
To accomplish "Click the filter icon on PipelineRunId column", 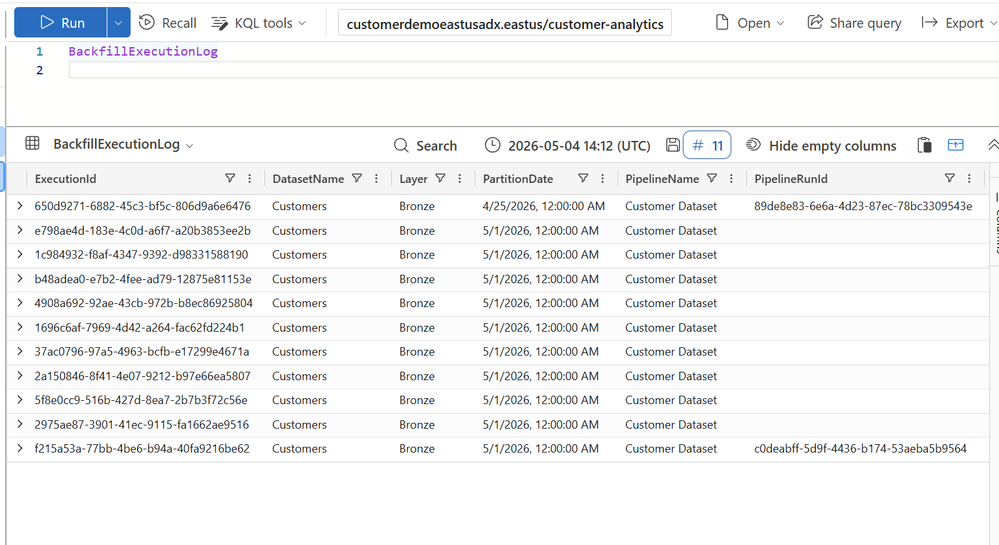I will click(949, 178).
